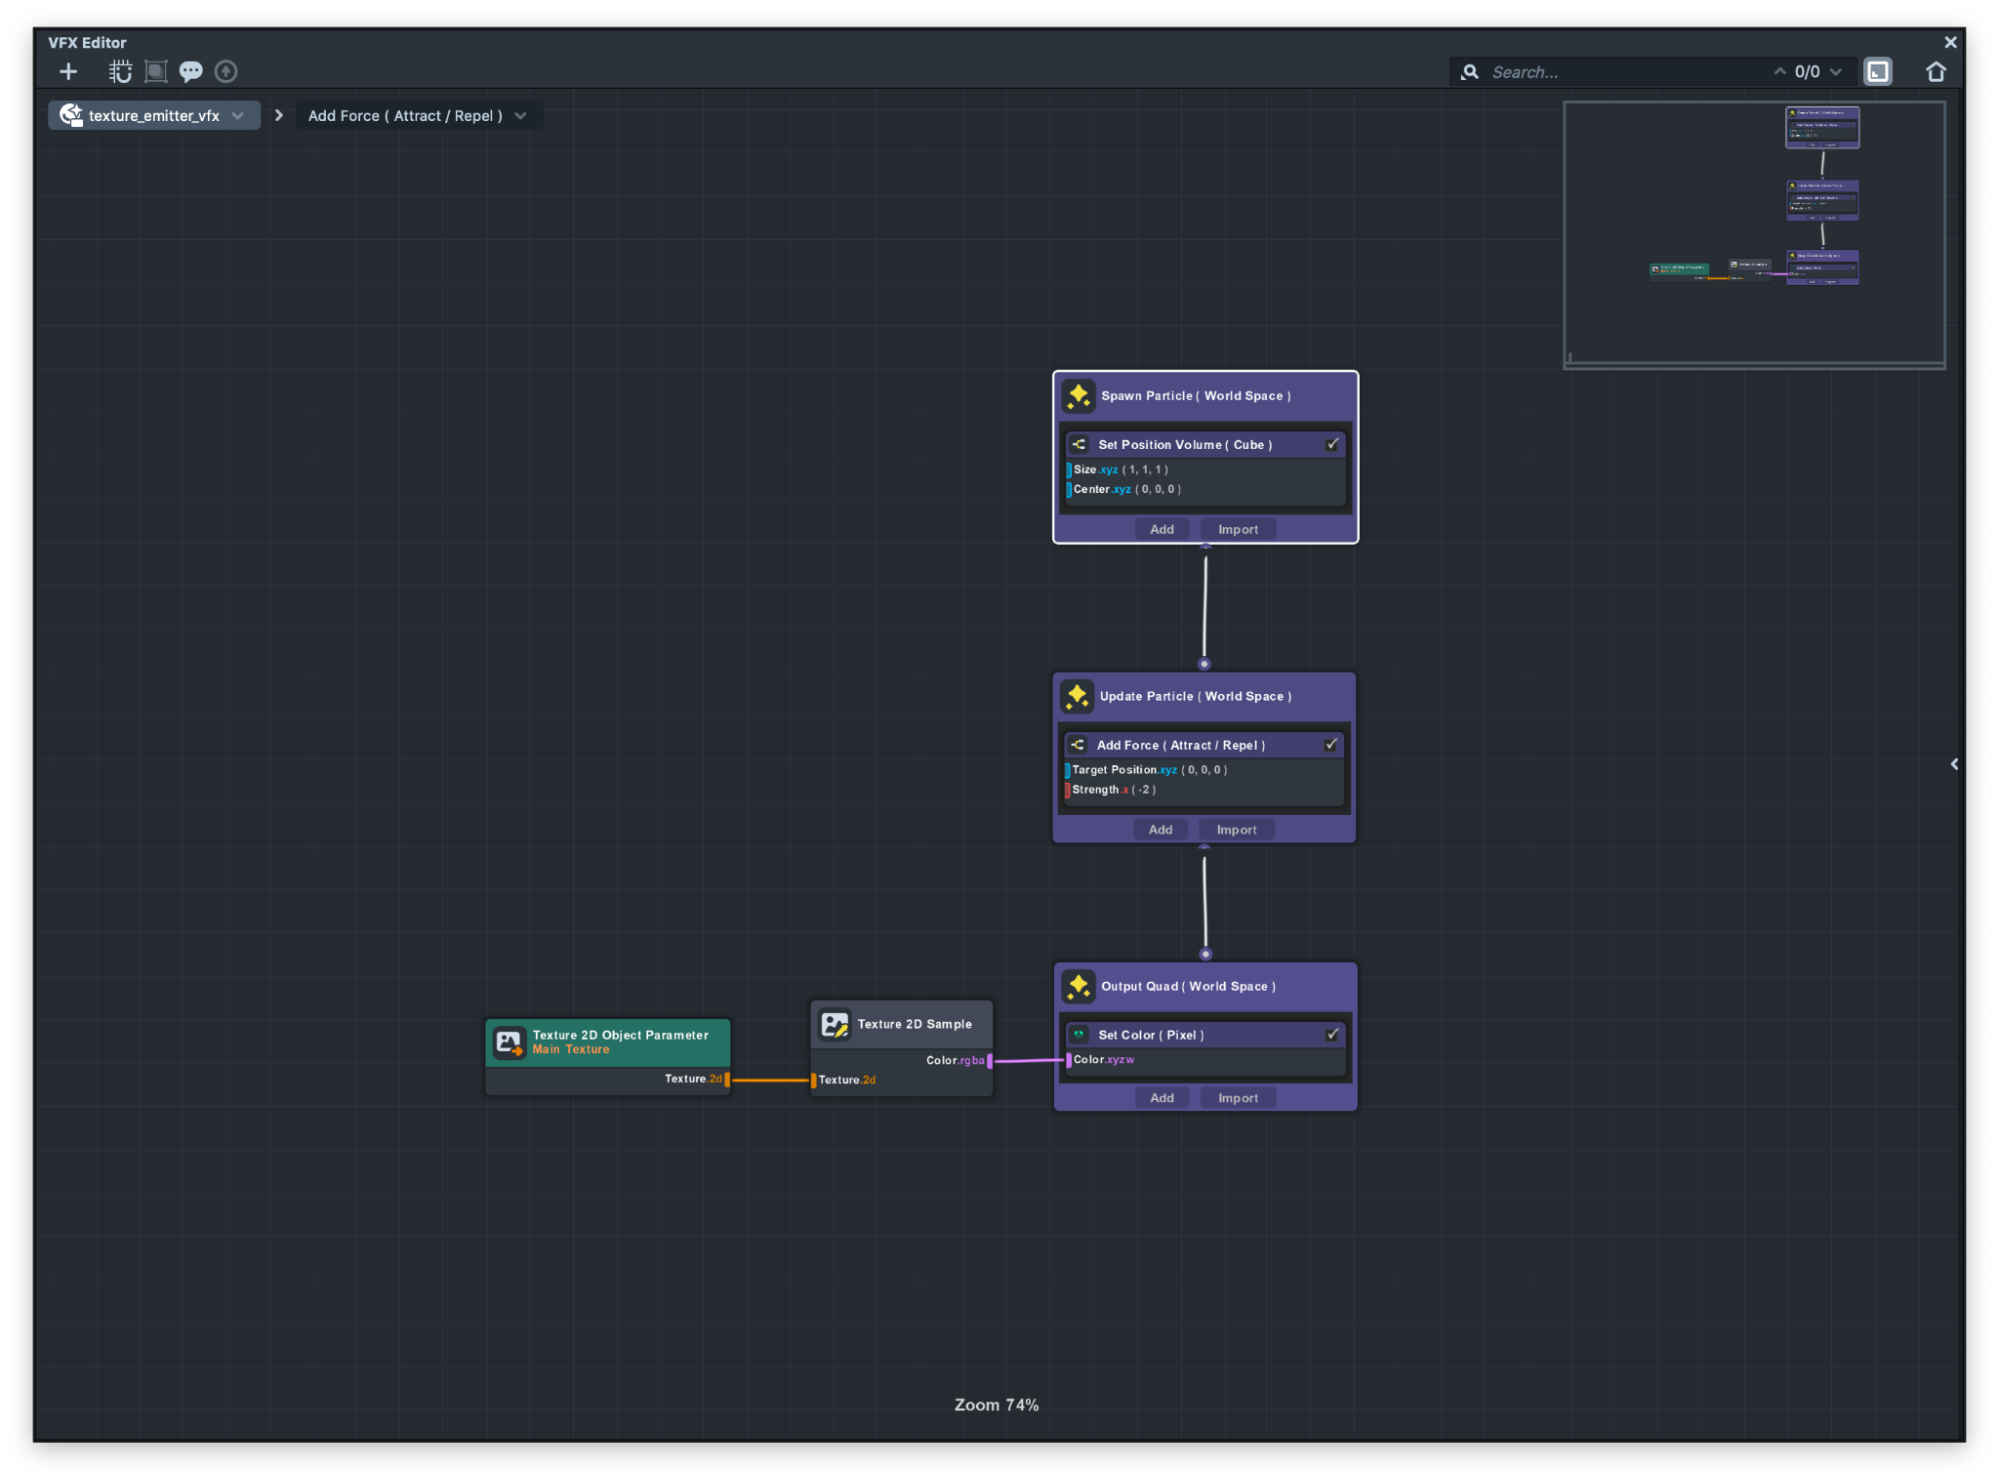The width and height of the screenshot is (1999, 1482).
Task: Open the texture_emitter_vfx breadcrumb dropdown
Action: [238, 115]
